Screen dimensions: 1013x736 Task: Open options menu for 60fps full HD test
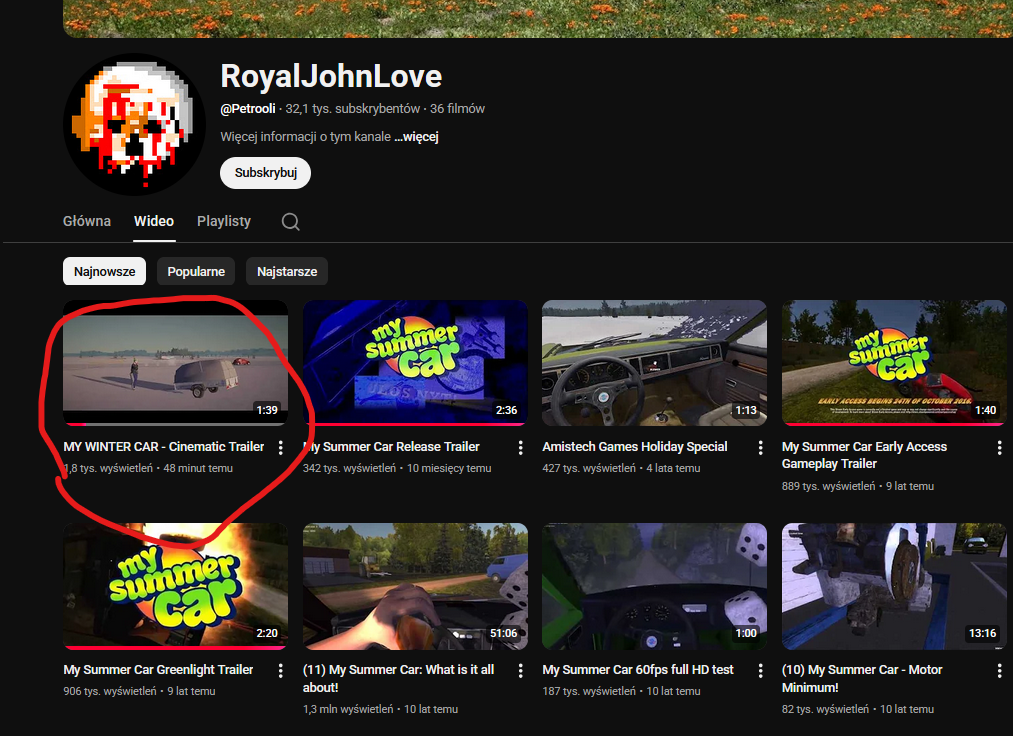click(760, 670)
